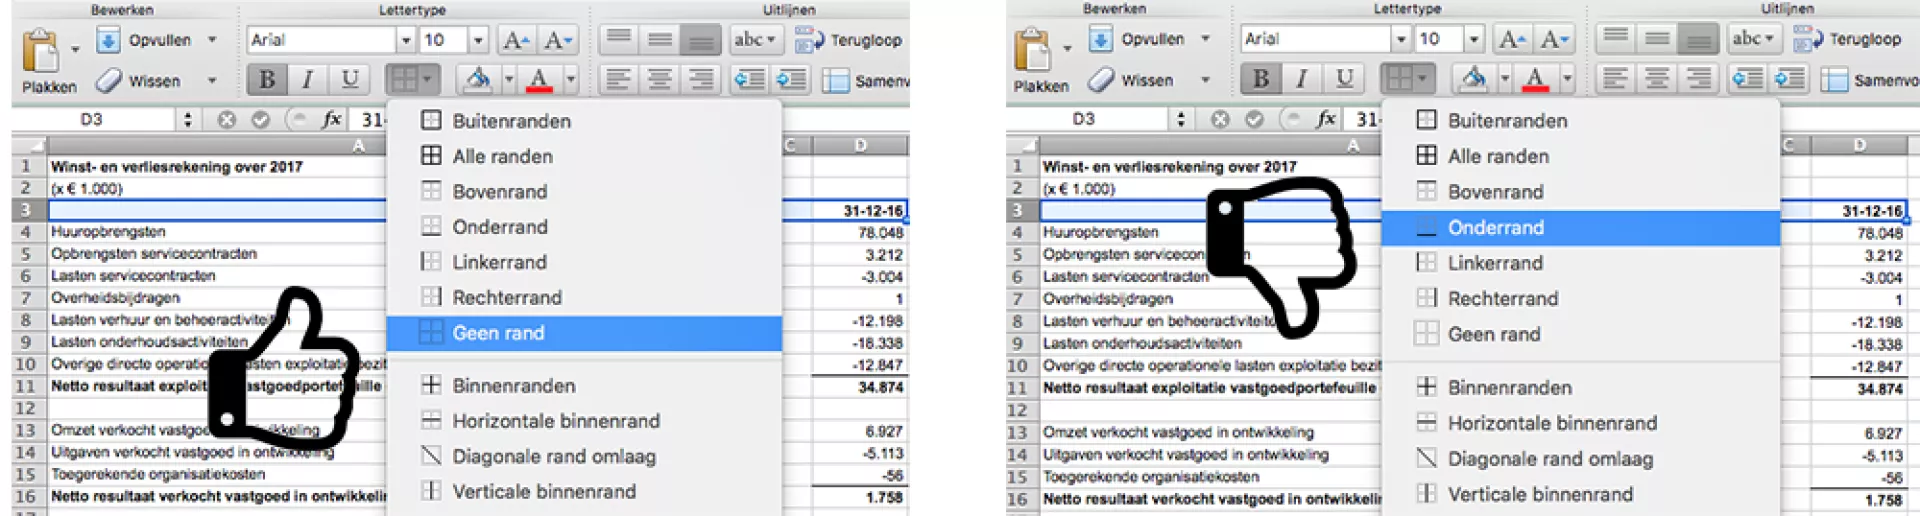Toggle Italic in the right screenshot toolbar
The width and height of the screenshot is (1920, 516).
click(x=1301, y=79)
